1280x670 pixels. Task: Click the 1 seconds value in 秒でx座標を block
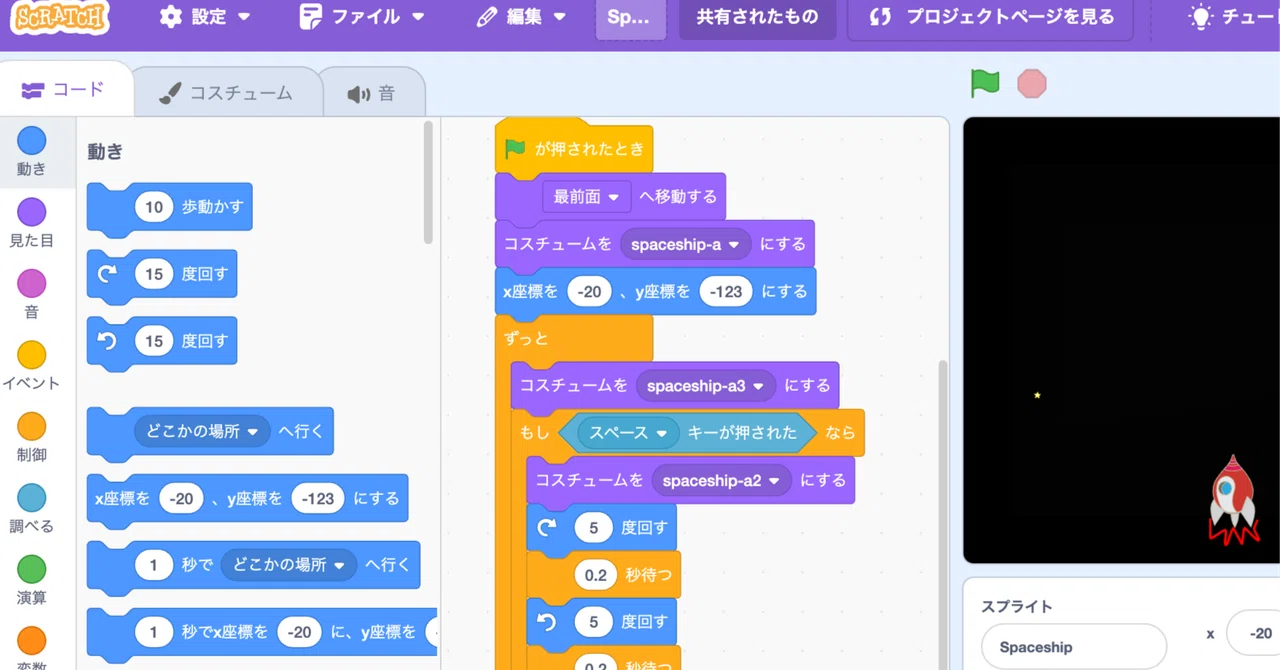154,632
